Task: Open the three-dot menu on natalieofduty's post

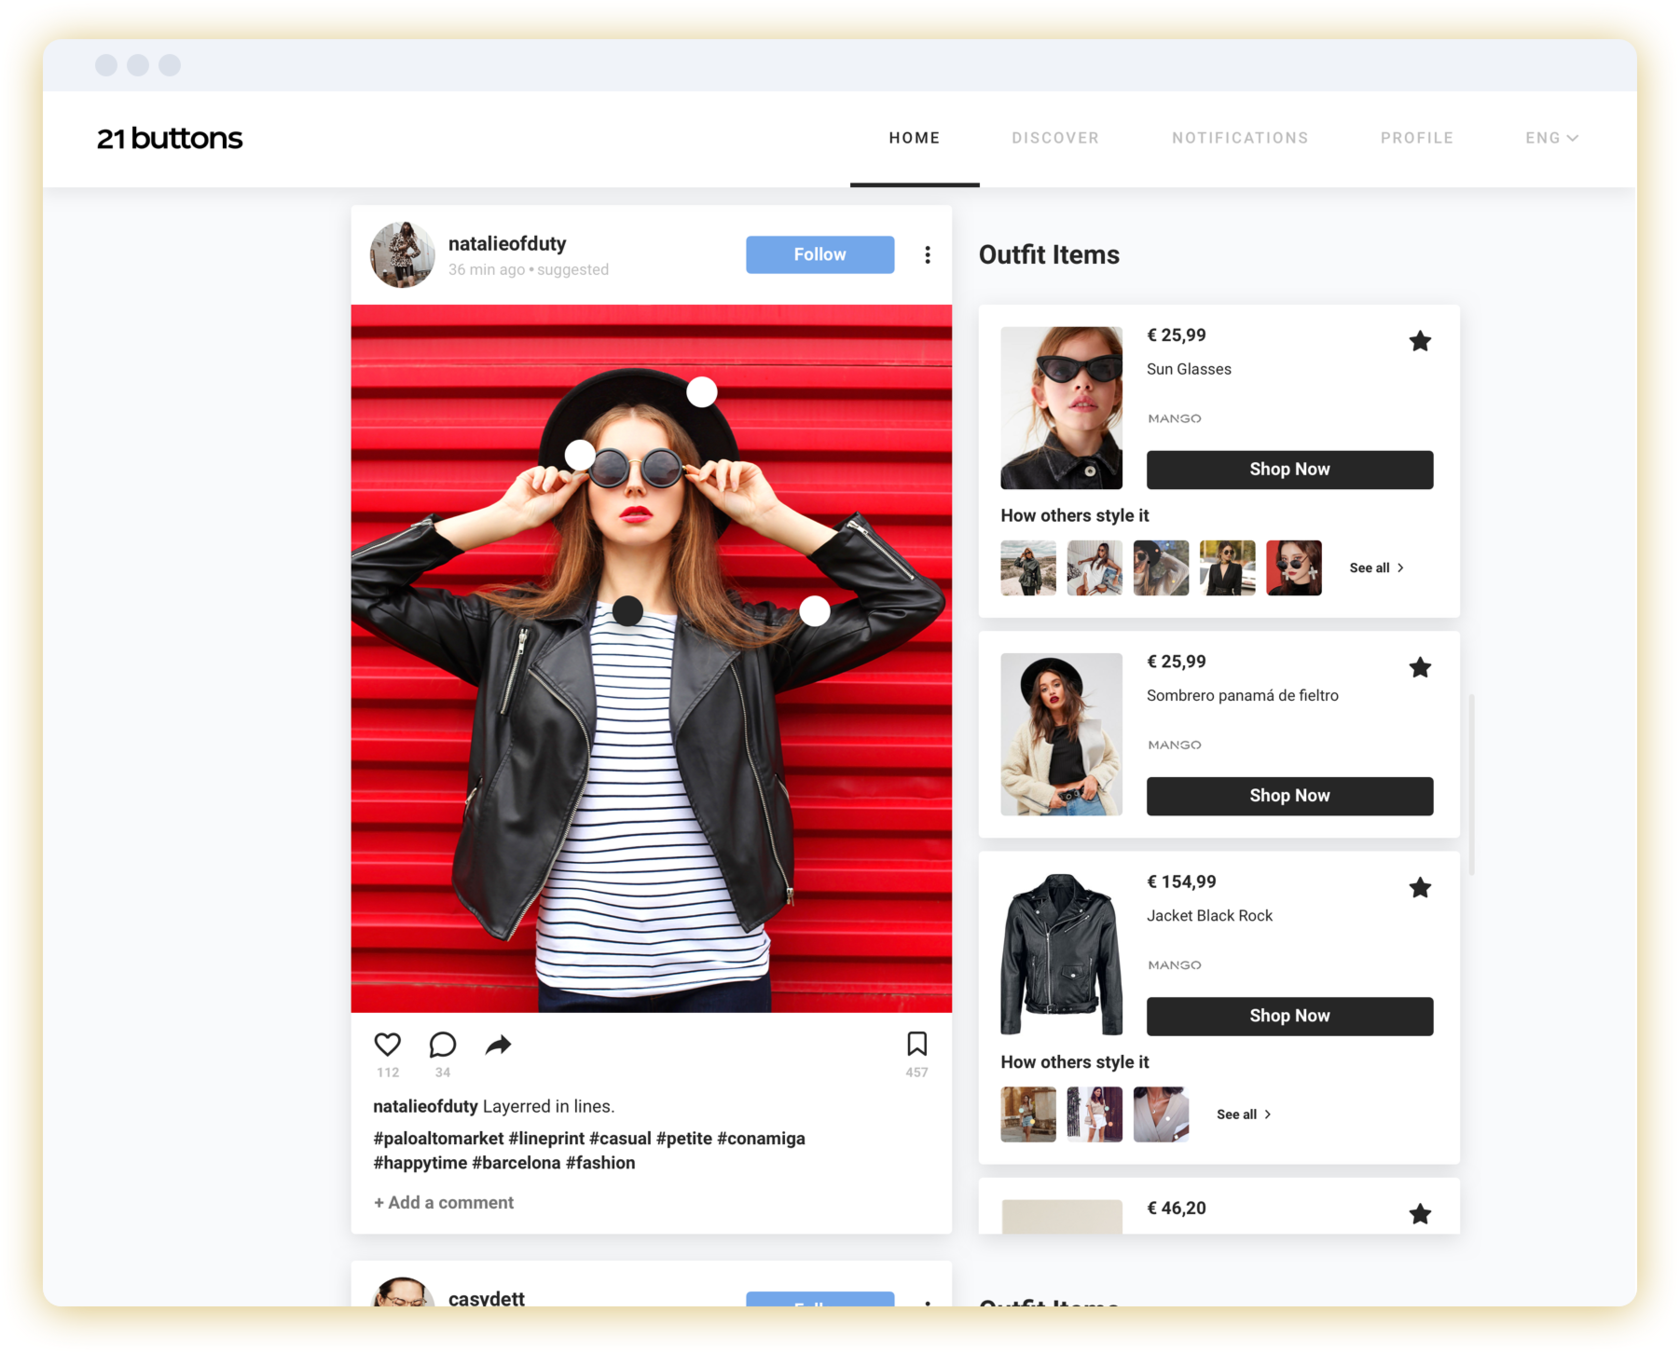Action: click(928, 255)
